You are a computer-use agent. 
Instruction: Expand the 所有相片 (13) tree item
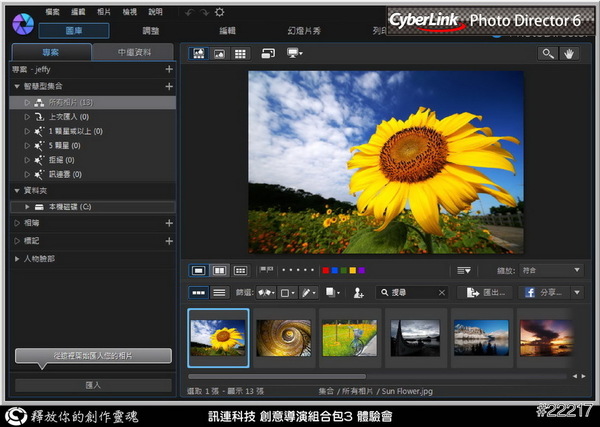coord(28,102)
